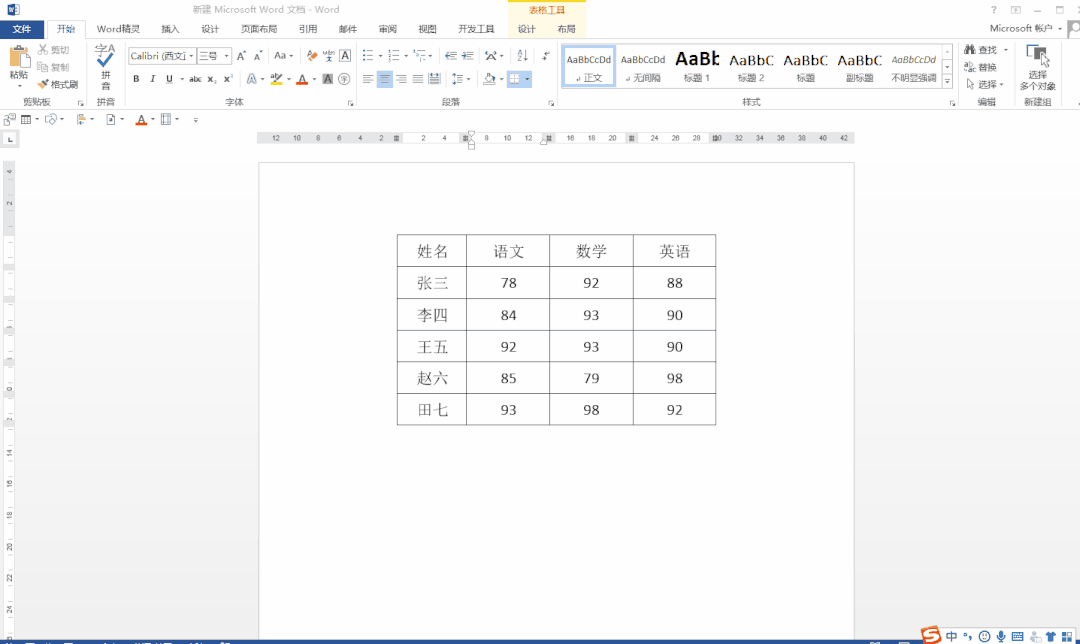Click the emoji face icon in input bar
1080x644 pixels.
click(984, 636)
